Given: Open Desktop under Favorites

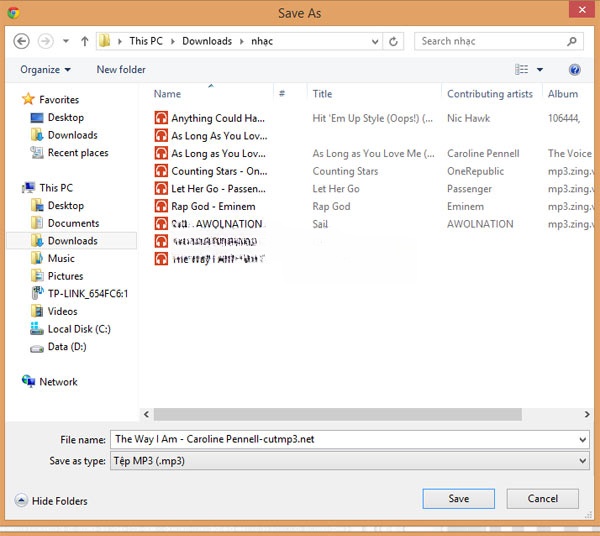Looking at the screenshot, I should (65, 117).
